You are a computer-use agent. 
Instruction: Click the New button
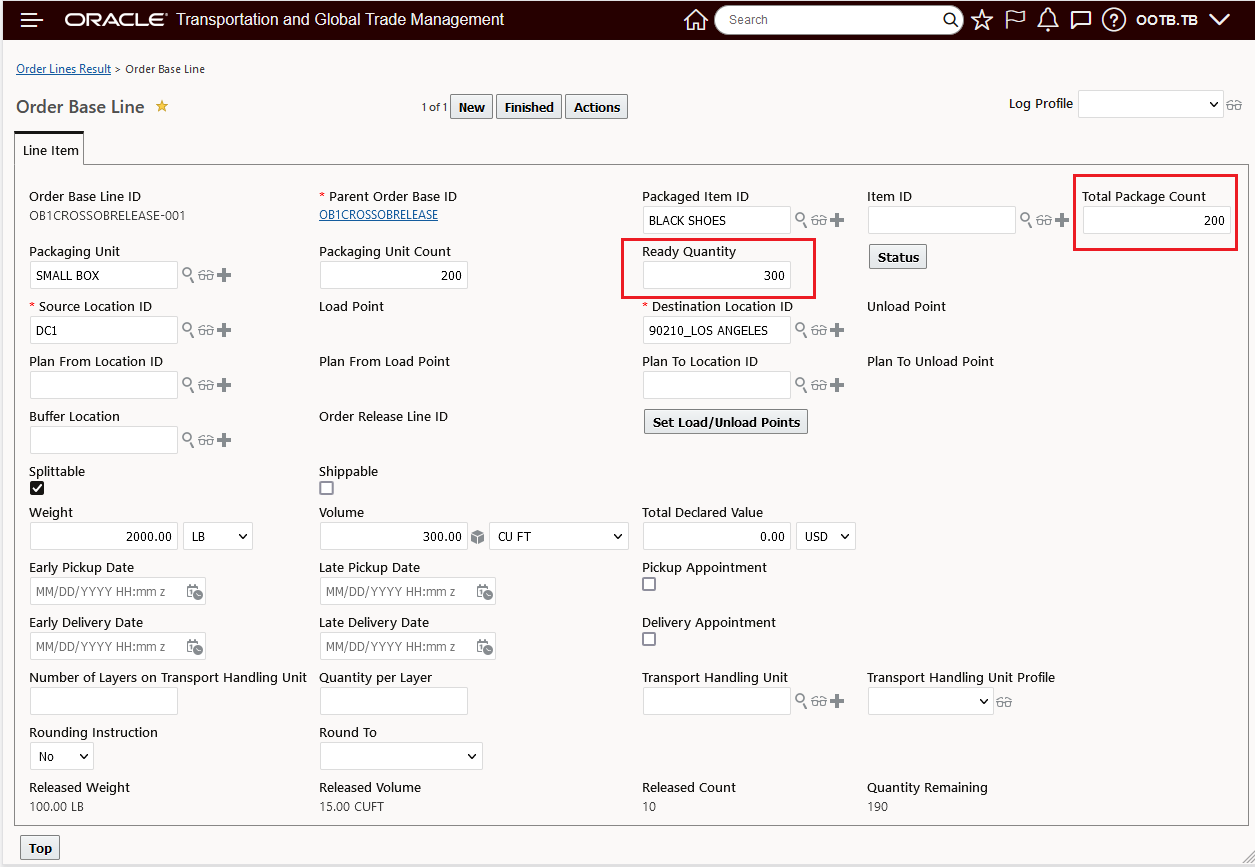click(472, 107)
